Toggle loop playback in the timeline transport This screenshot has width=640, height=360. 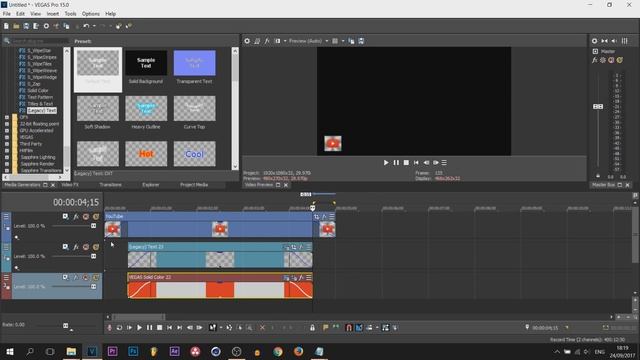pos(119,327)
